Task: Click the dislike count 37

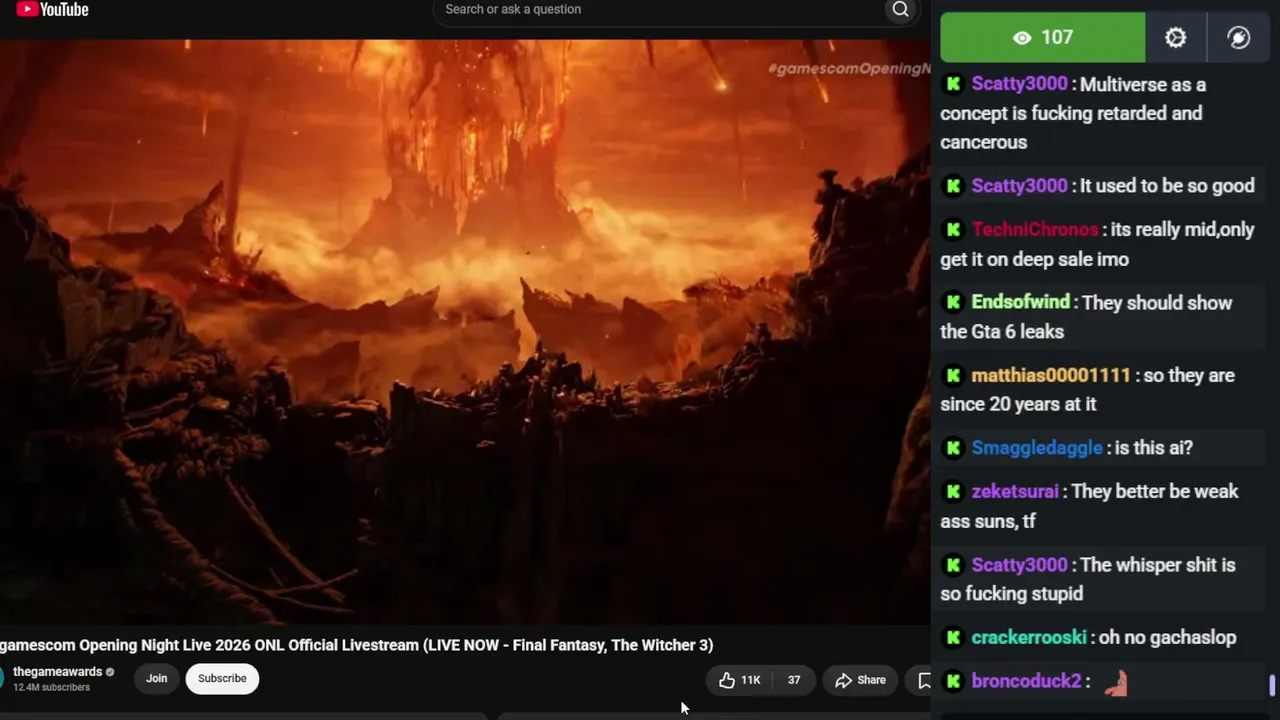Action: [x=794, y=680]
